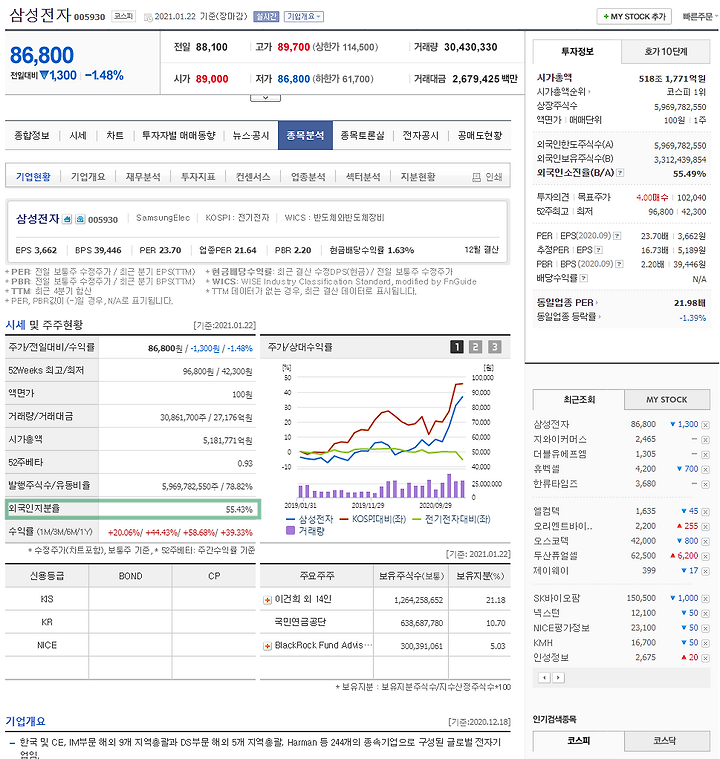This screenshot has width=720, height=759.
Task: Select the 컨센서스 sub-tab
Action: click(x=253, y=177)
